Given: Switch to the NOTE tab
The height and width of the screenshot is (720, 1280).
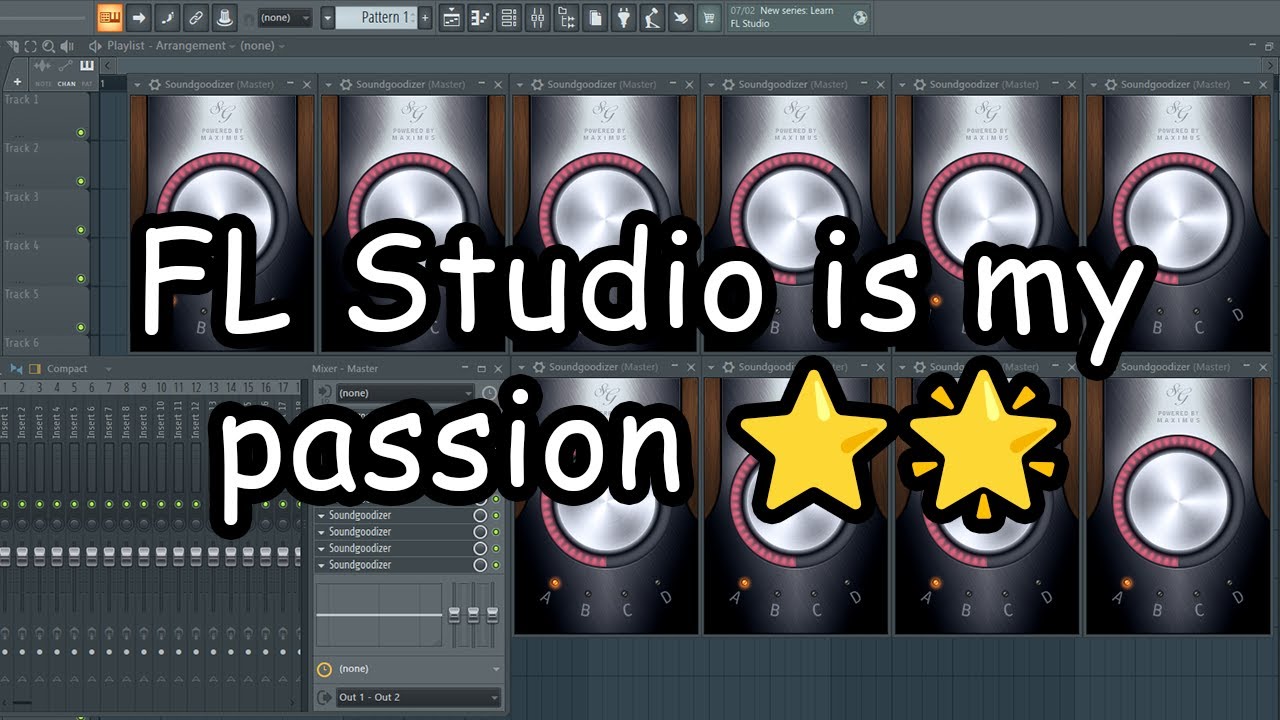Looking at the screenshot, I should (43, 84).
